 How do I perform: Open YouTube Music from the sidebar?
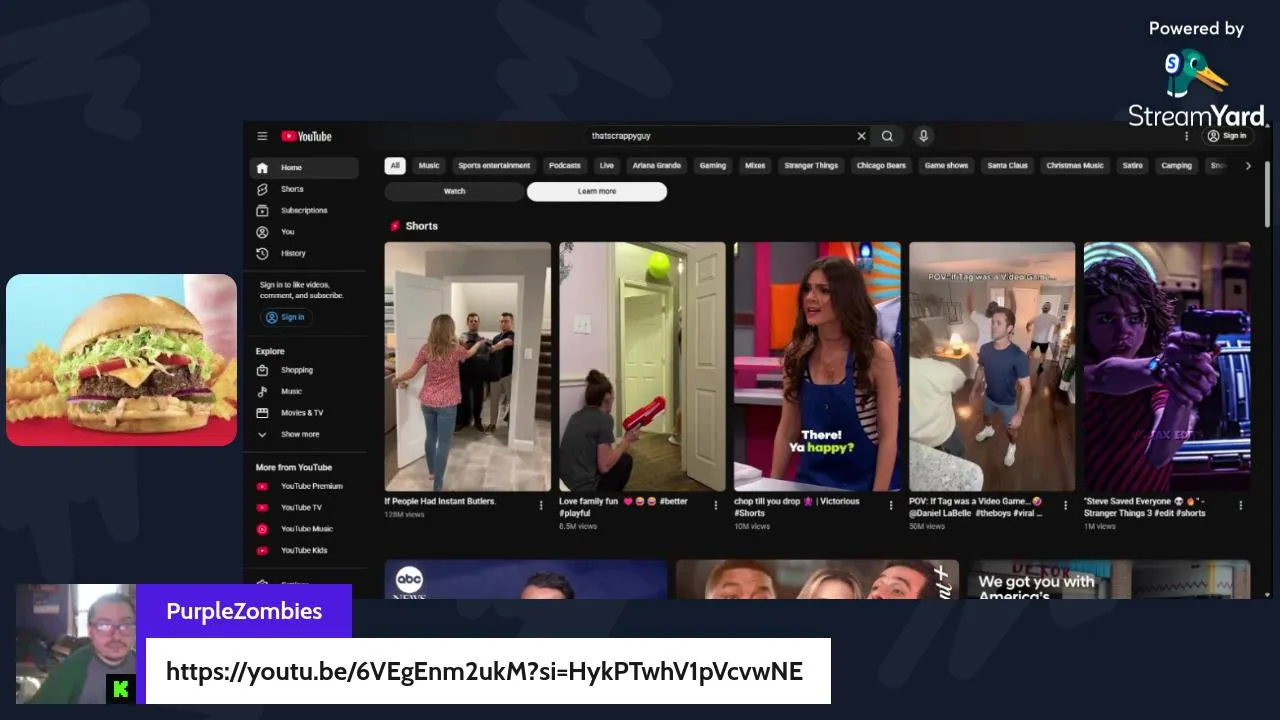click(x=304, y=529)
